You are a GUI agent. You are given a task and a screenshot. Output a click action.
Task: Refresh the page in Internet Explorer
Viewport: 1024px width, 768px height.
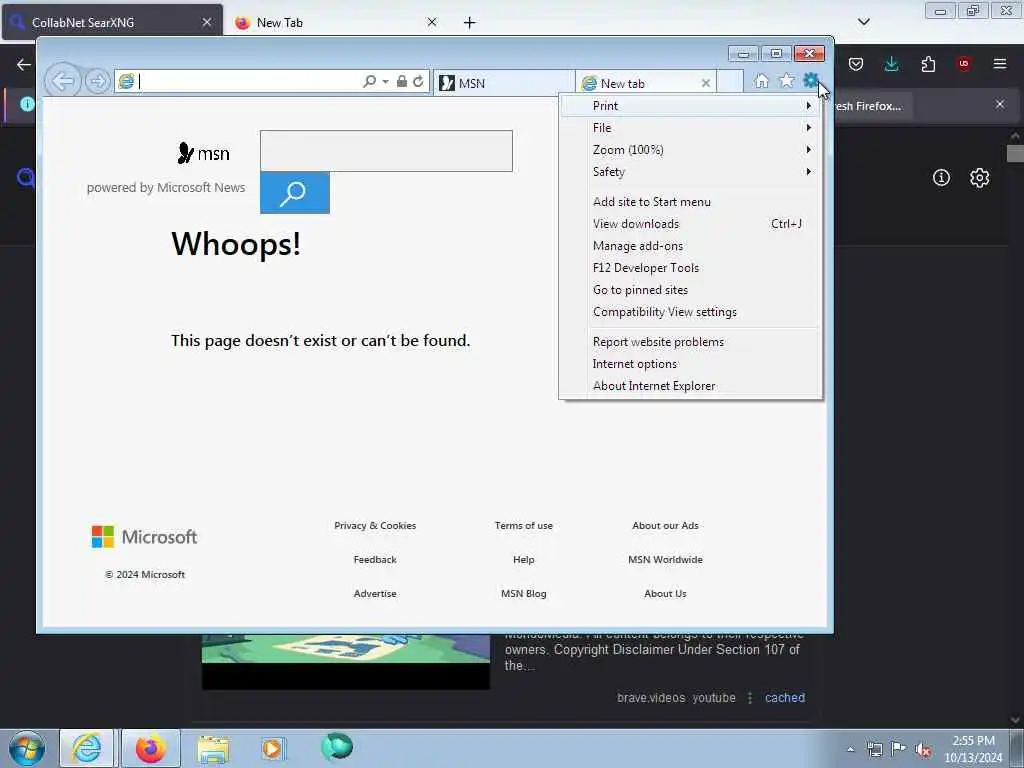click(418, 81)
